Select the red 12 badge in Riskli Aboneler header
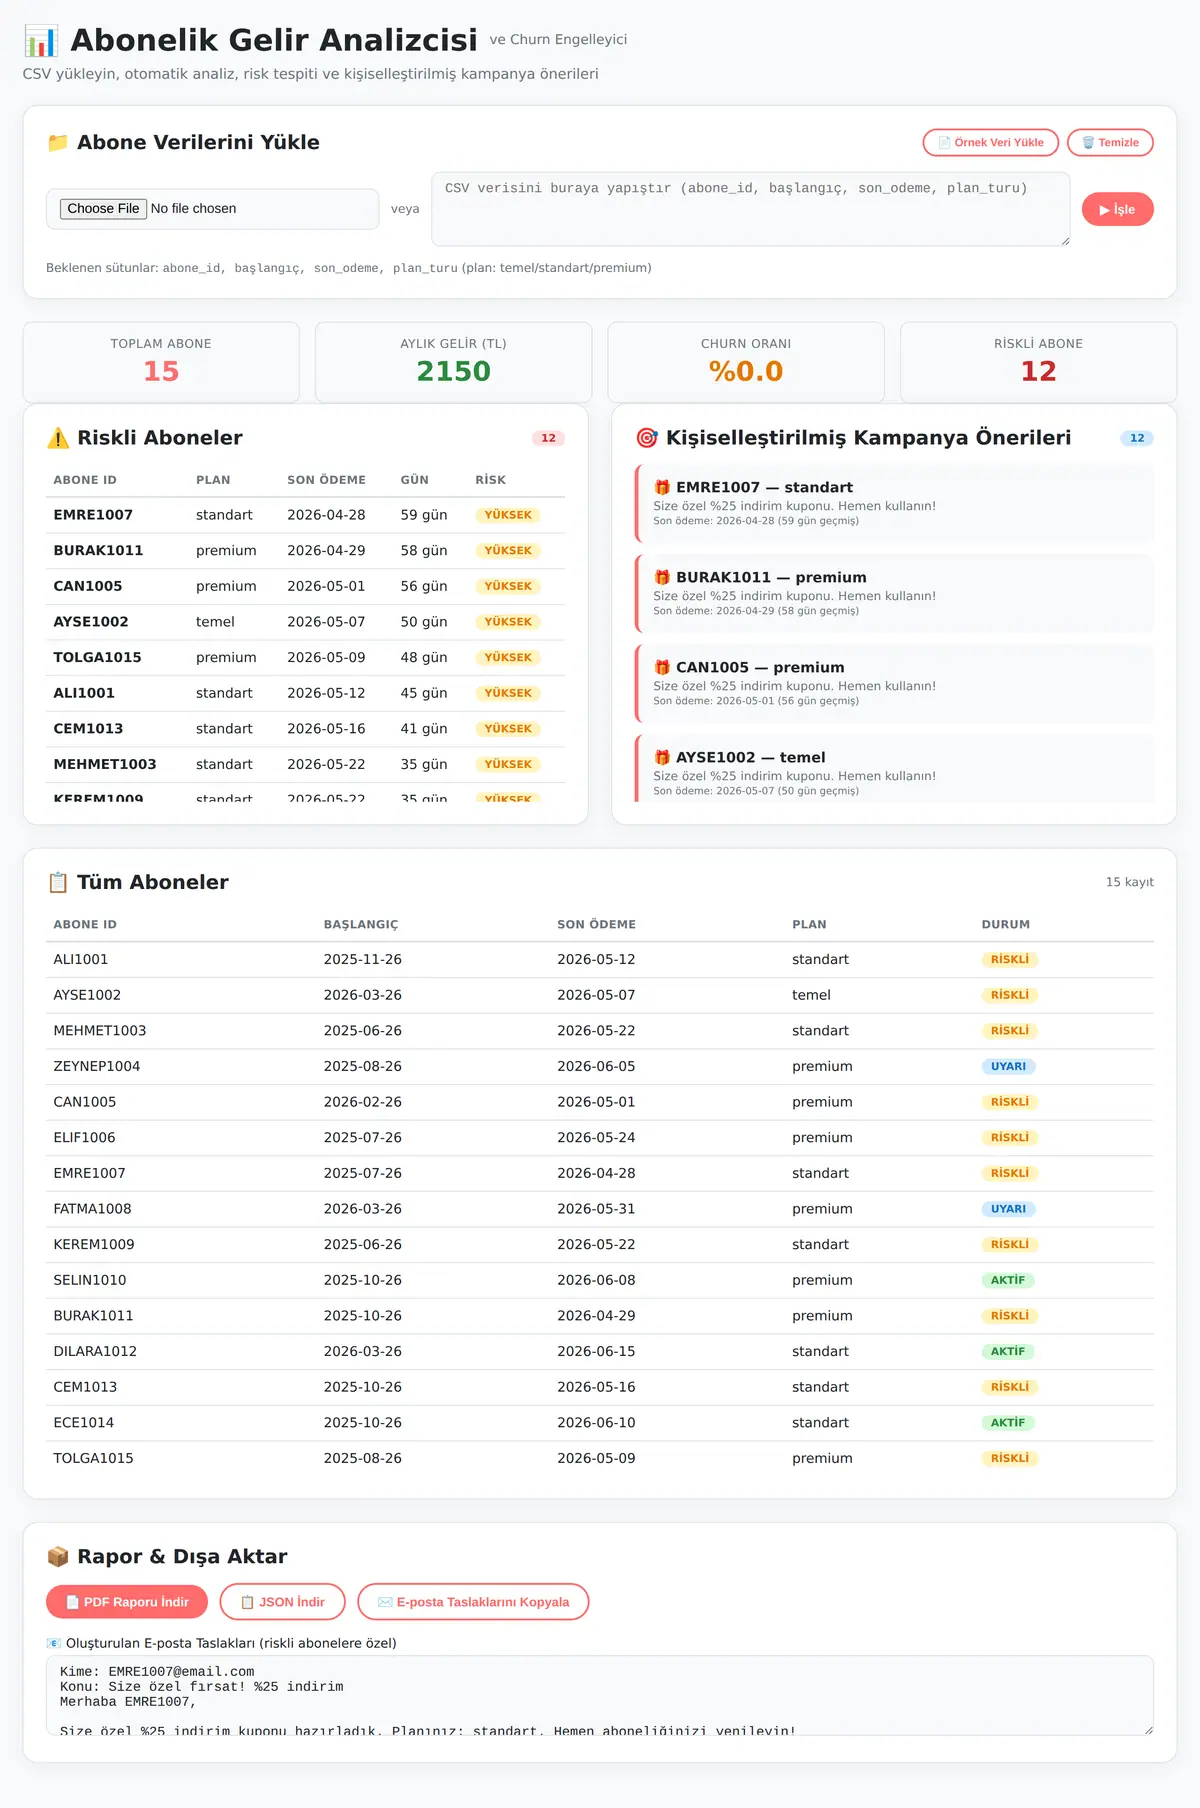The image size is (1200, 1808). (x=548, y=438)
